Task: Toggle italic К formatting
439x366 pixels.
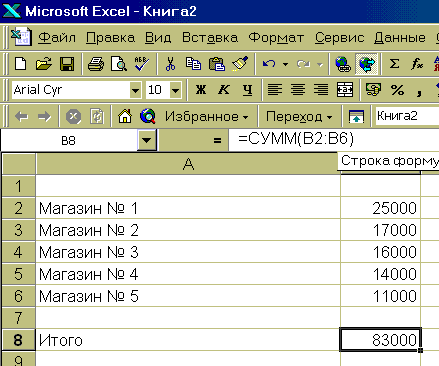Action: [x=224, y=90]
